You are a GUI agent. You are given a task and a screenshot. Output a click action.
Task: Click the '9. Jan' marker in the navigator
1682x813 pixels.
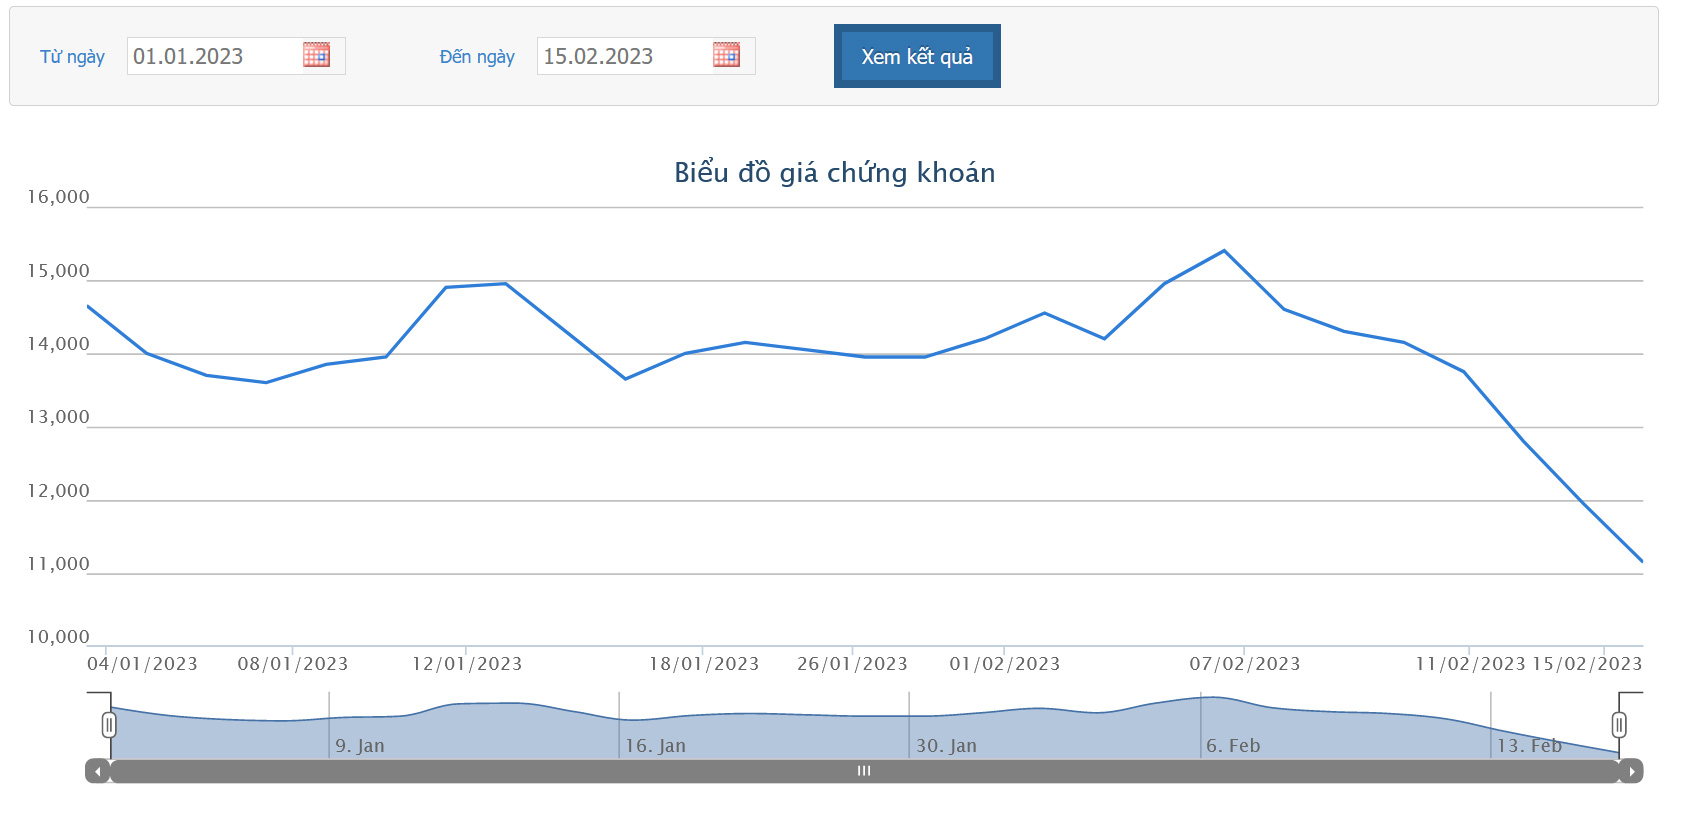click(360, 746)
